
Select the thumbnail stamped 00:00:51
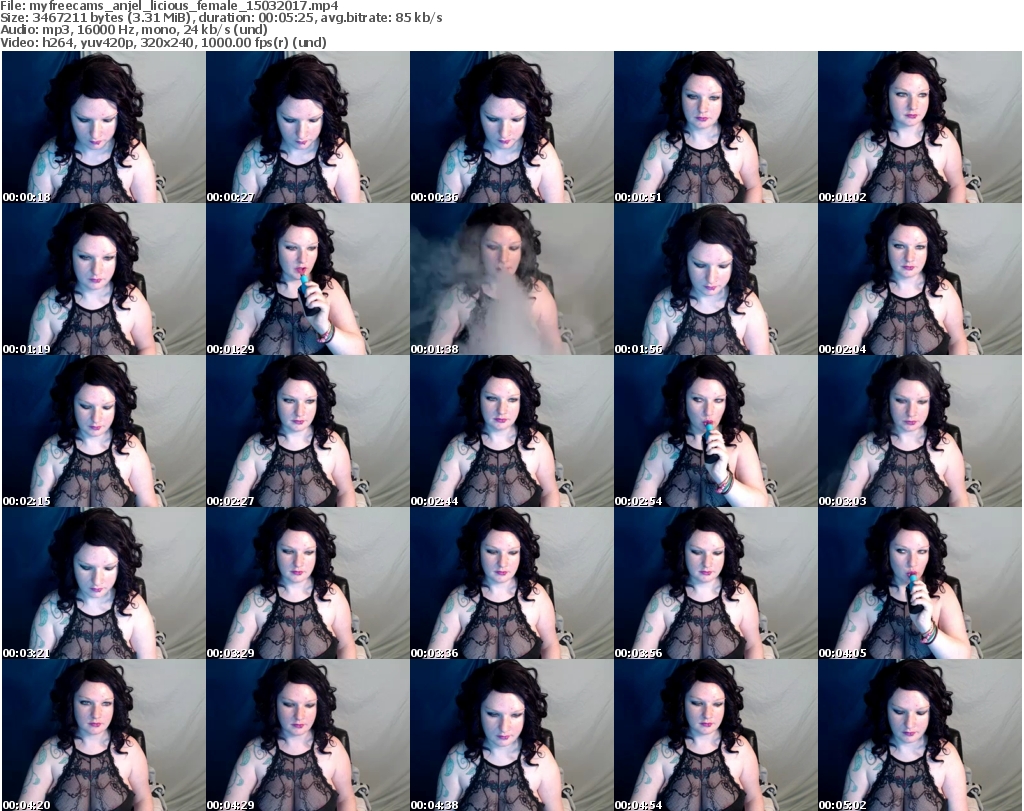tap(715, 127)
